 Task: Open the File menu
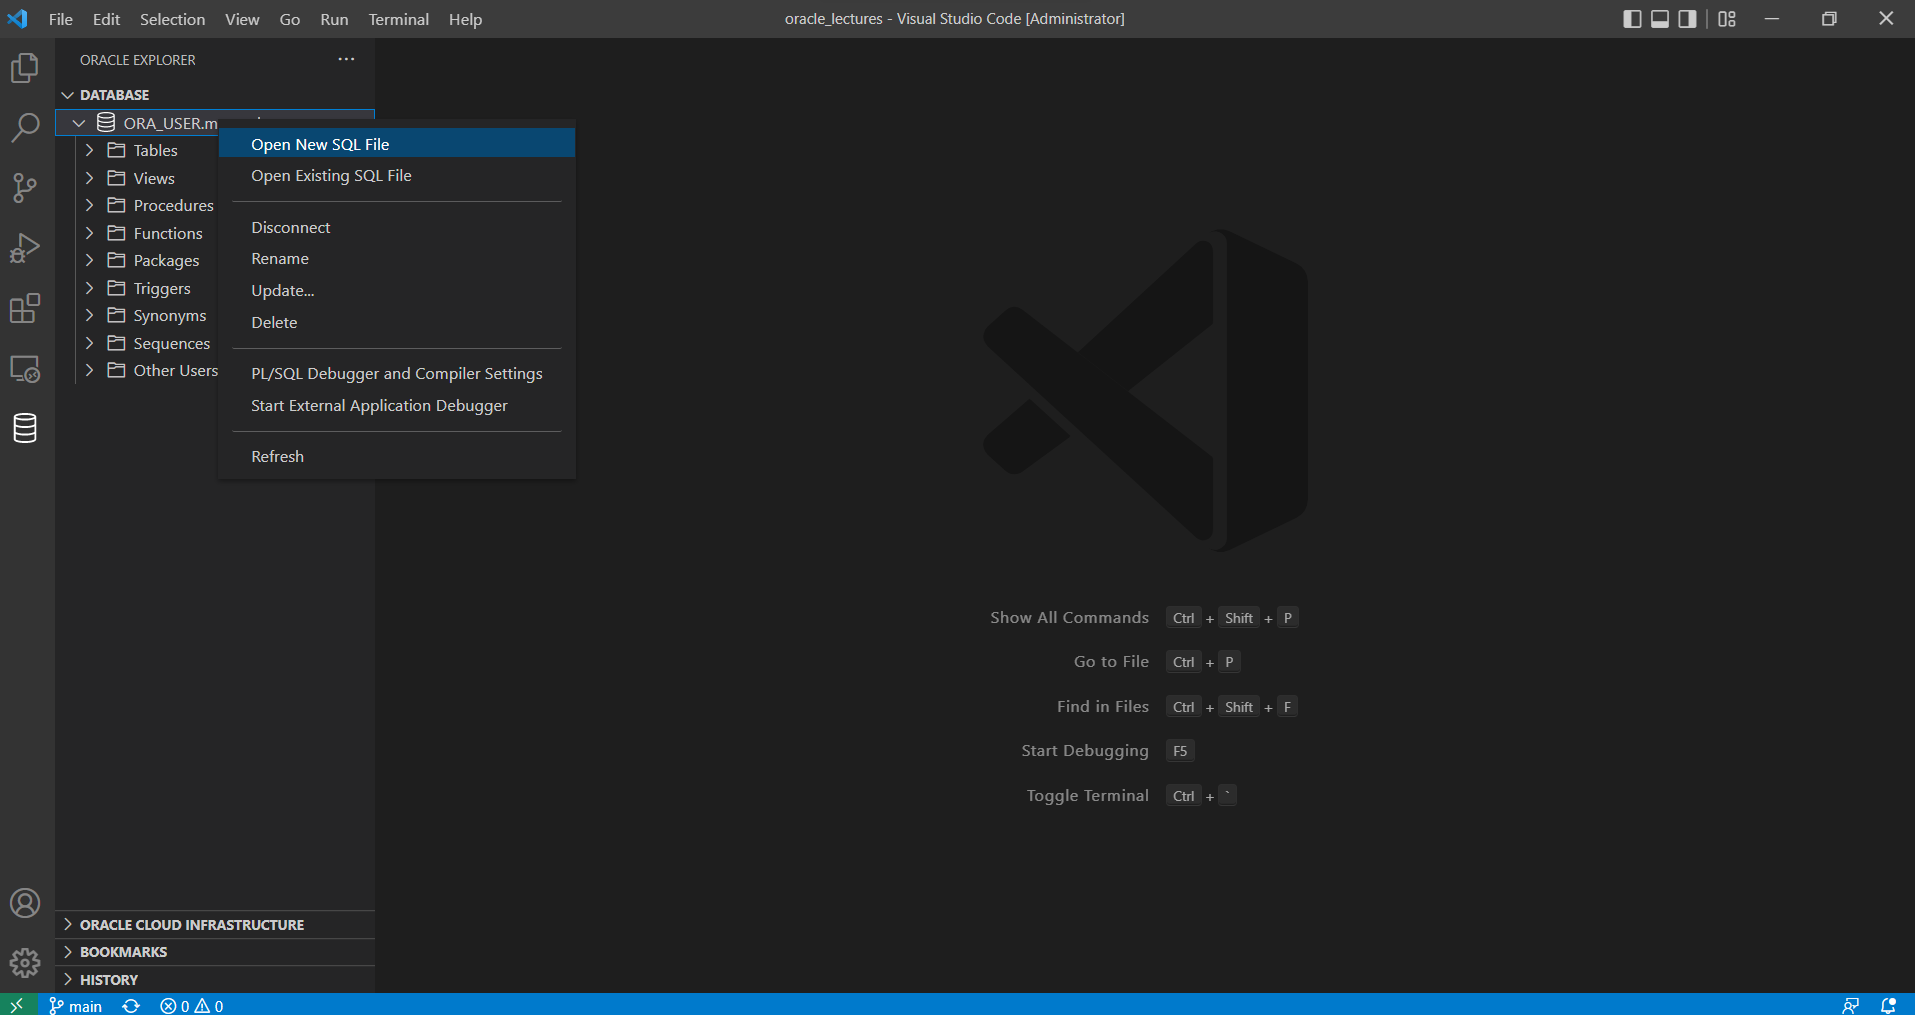tap(61, 19)
